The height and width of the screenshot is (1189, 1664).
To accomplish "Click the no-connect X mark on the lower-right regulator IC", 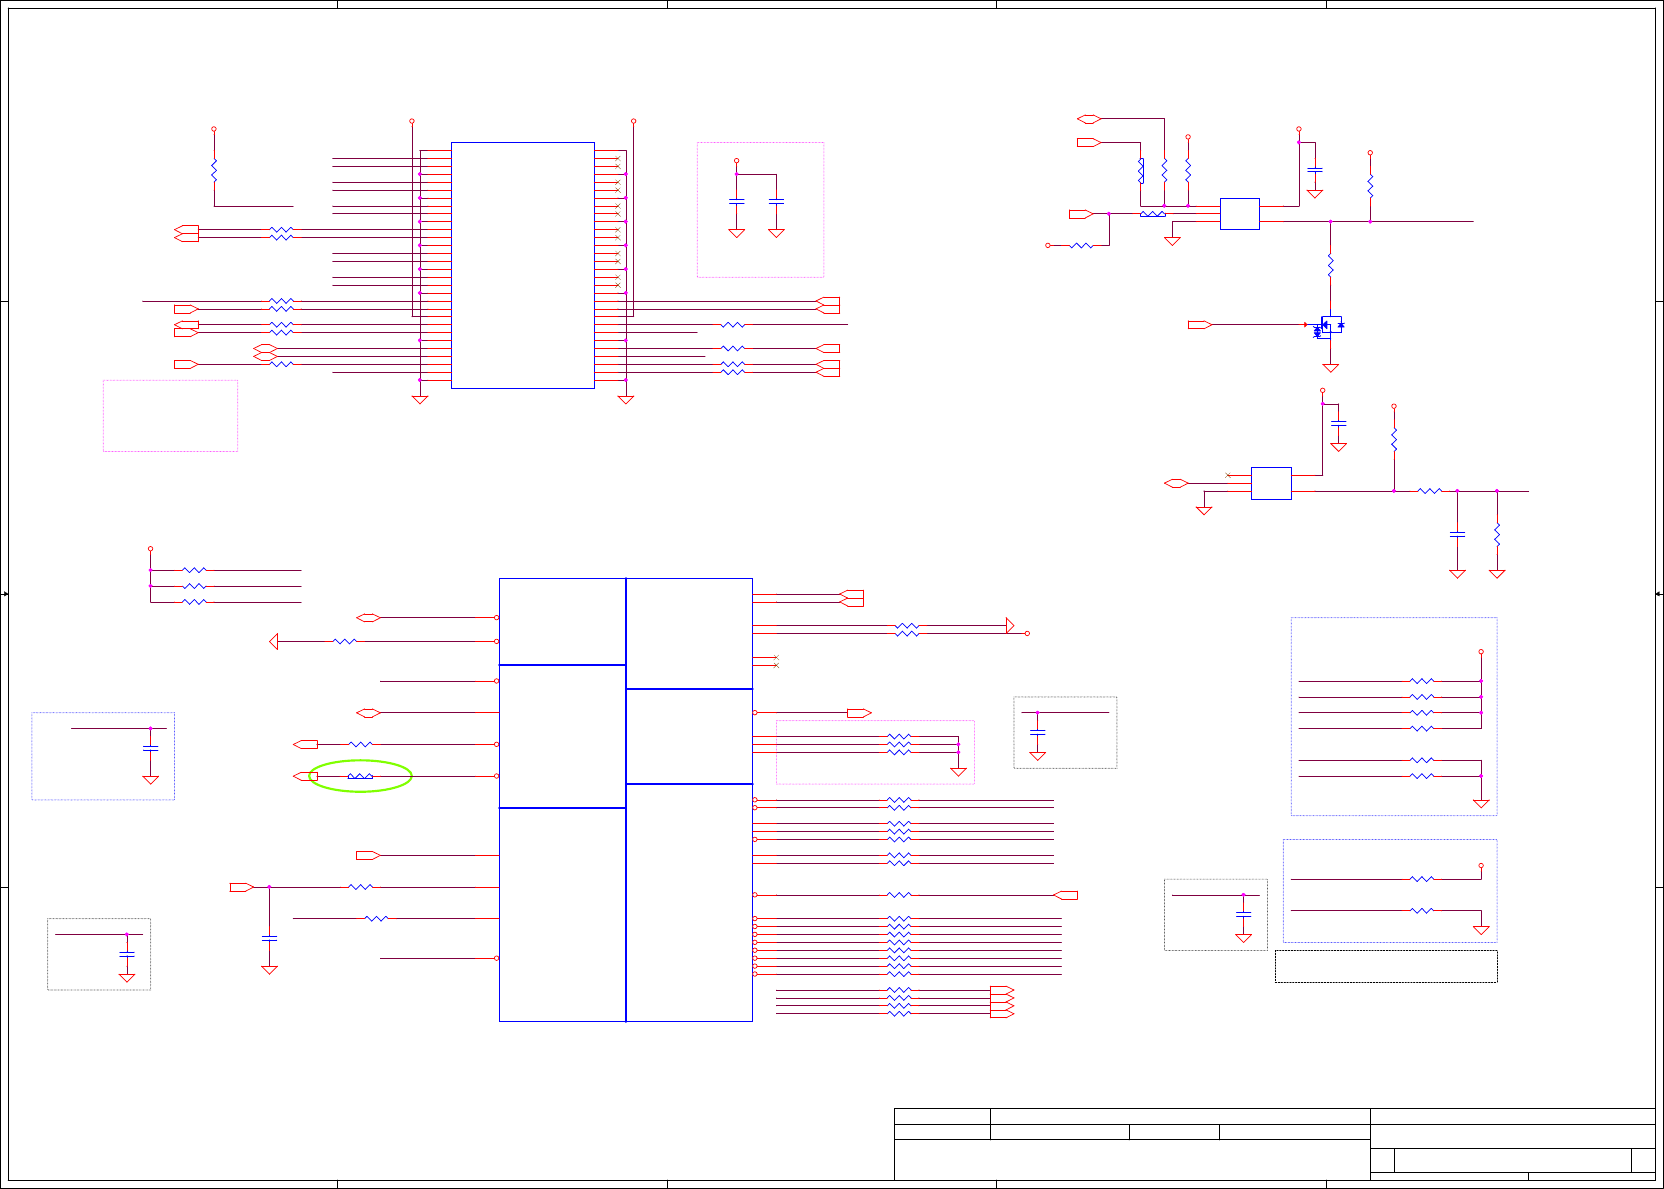I will tap(1228, 475).
